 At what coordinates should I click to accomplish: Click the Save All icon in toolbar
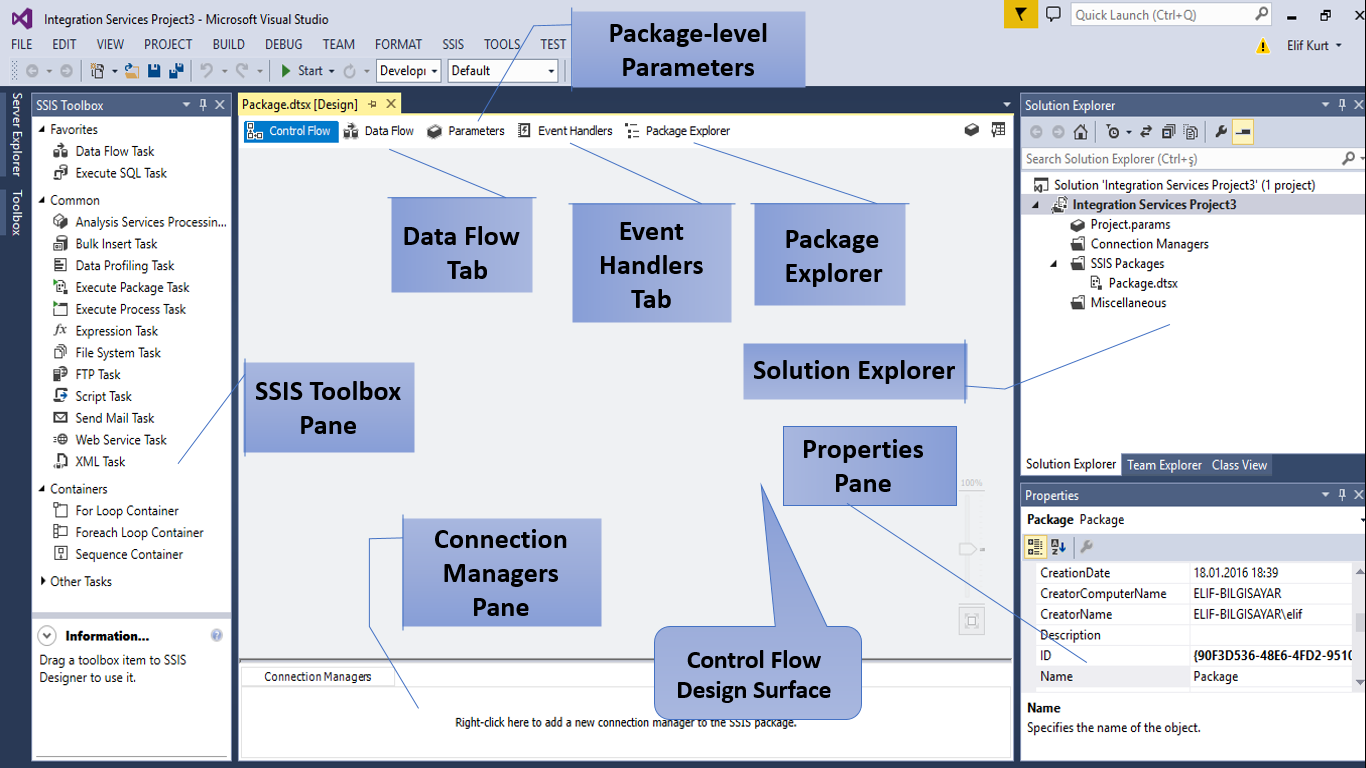tap(176, 71)
